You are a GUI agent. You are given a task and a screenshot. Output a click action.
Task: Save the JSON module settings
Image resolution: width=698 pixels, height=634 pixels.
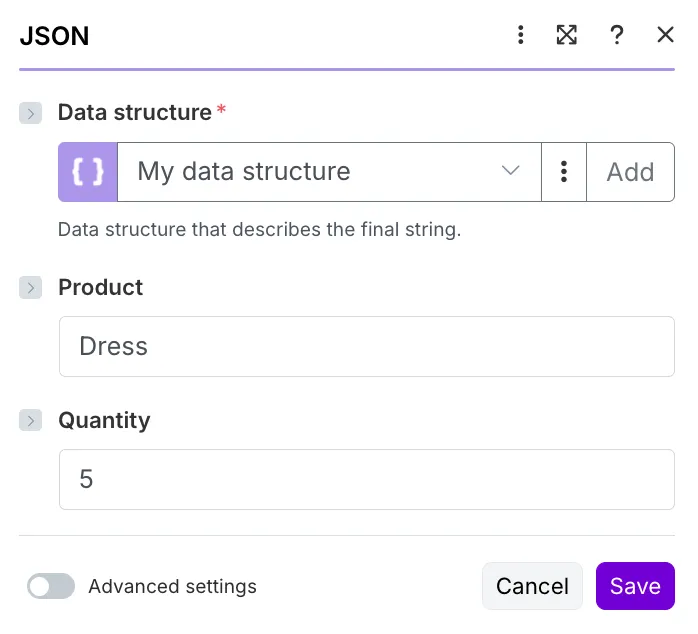[x=635, y=586]
